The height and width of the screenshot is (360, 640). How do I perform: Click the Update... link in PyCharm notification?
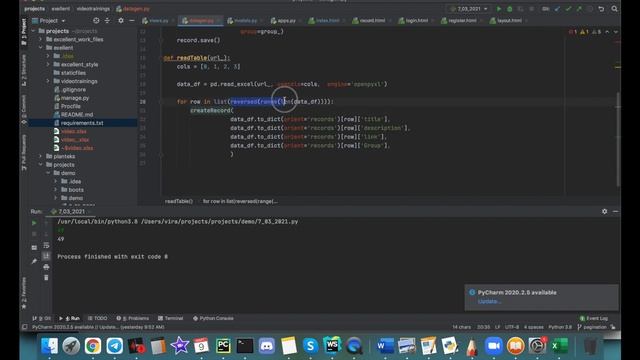click(x=489, y=301)
